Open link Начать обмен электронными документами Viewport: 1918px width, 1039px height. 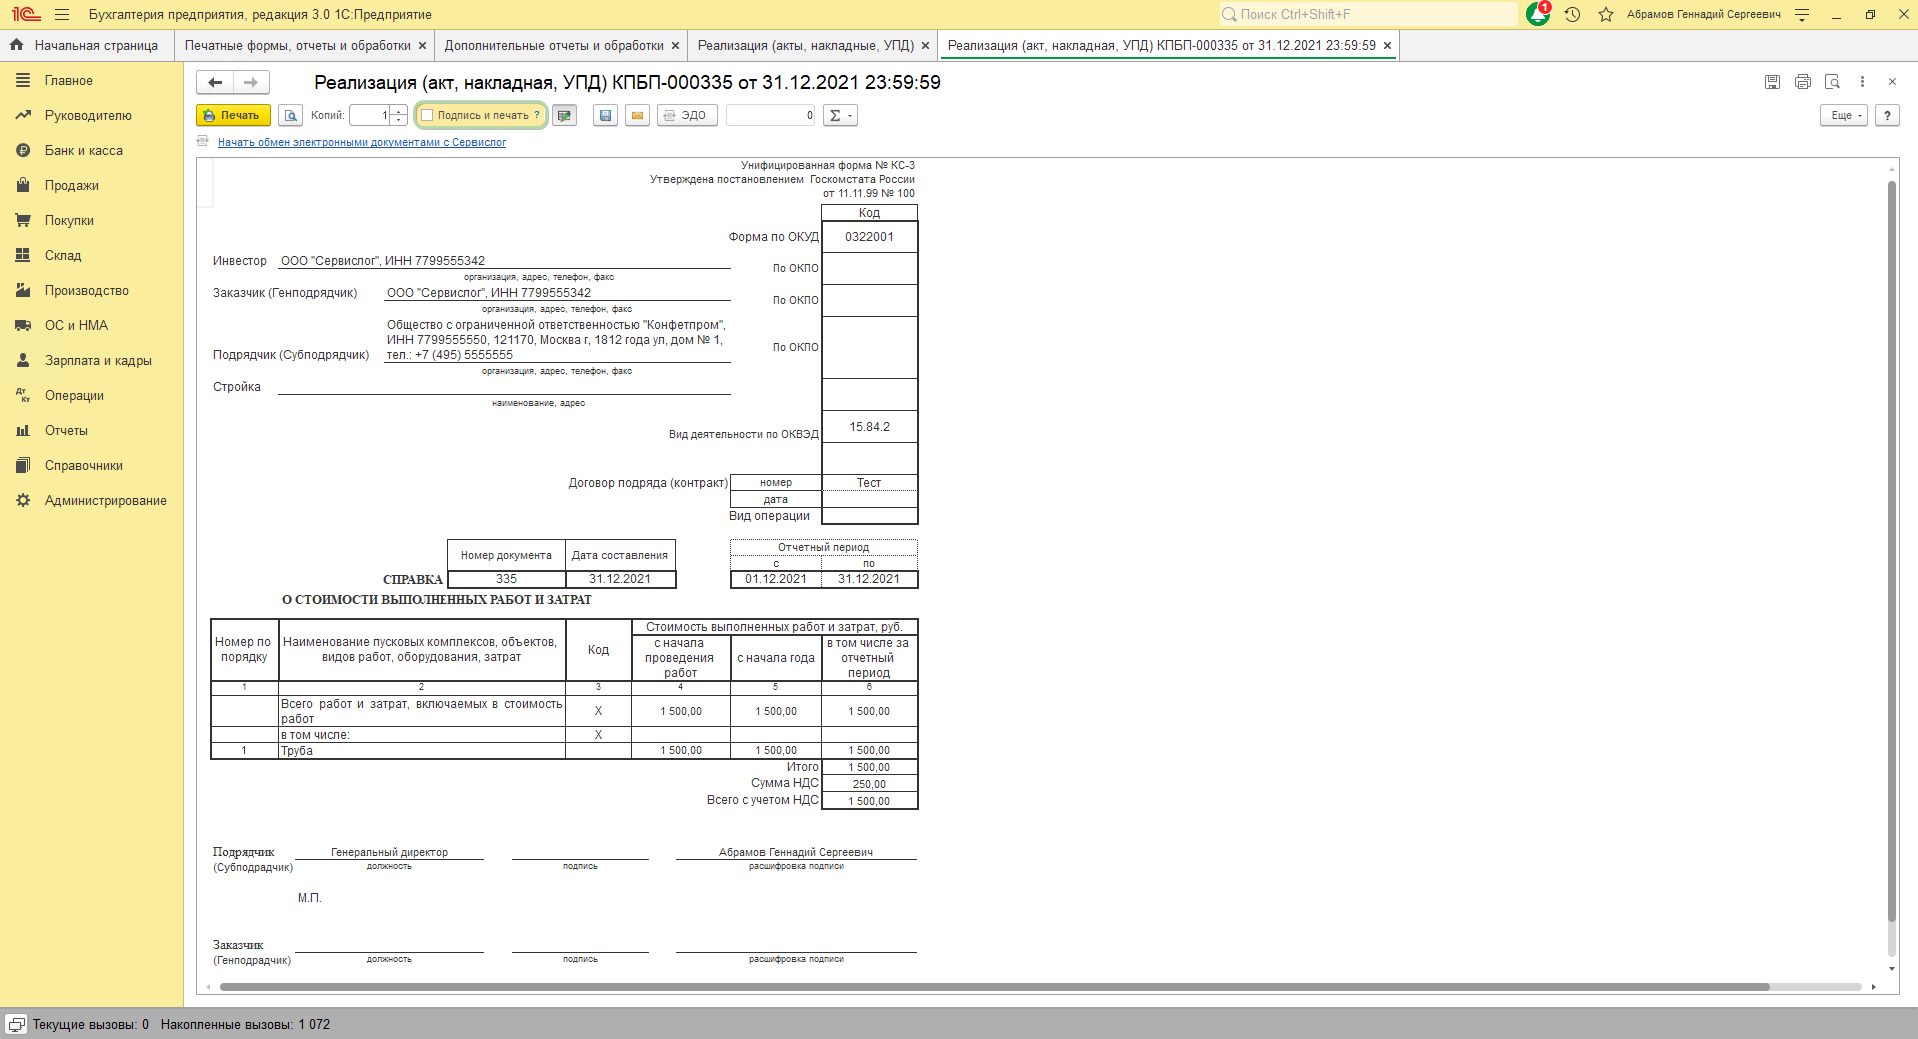[362, 142]
